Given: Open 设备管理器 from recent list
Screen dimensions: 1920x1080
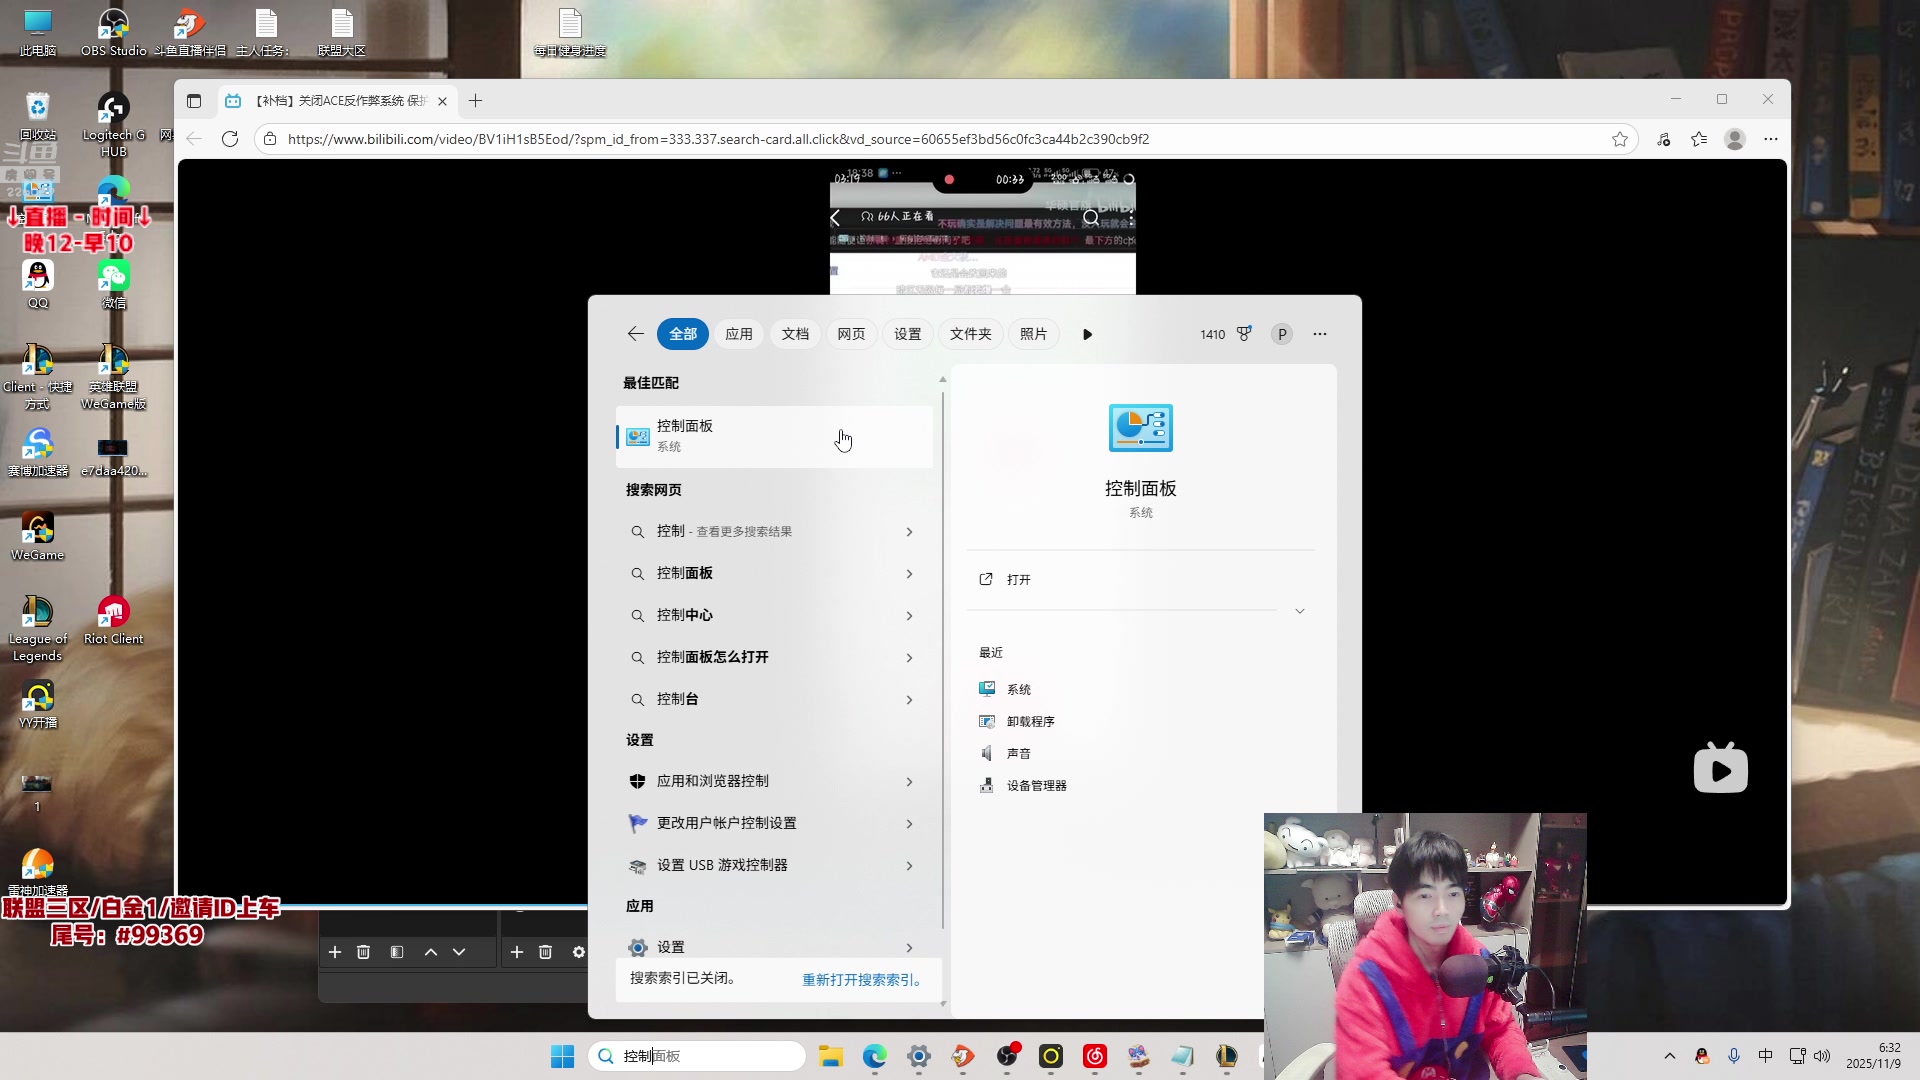Looking at the screenshot, I should coord(1036,786).
